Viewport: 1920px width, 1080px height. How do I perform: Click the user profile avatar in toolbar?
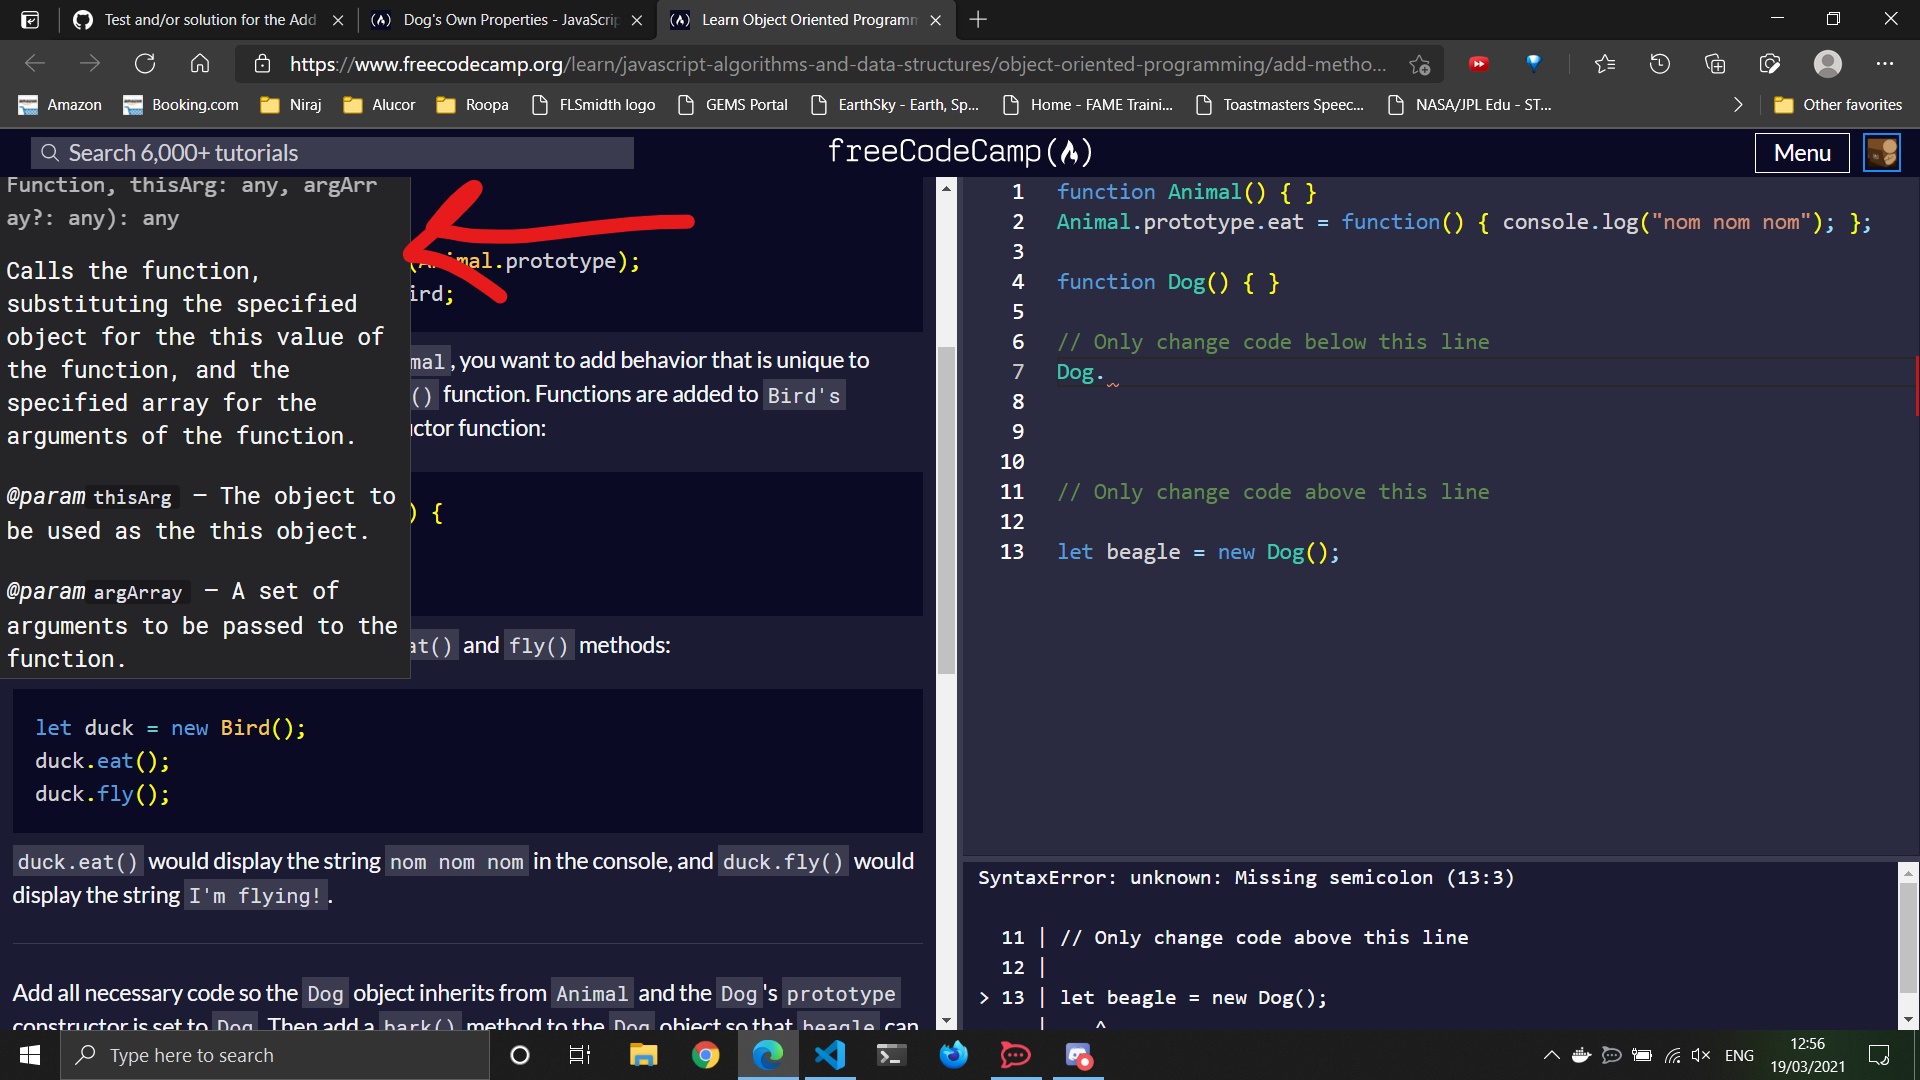coord(1828,64)
